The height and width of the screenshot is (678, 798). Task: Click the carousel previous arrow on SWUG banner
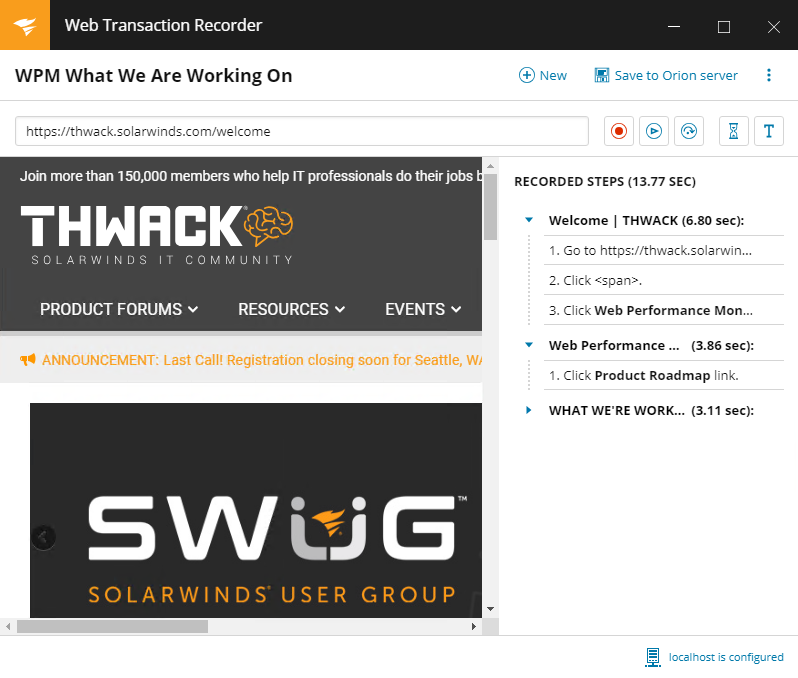pyautogui.click(x=43, y=537)
